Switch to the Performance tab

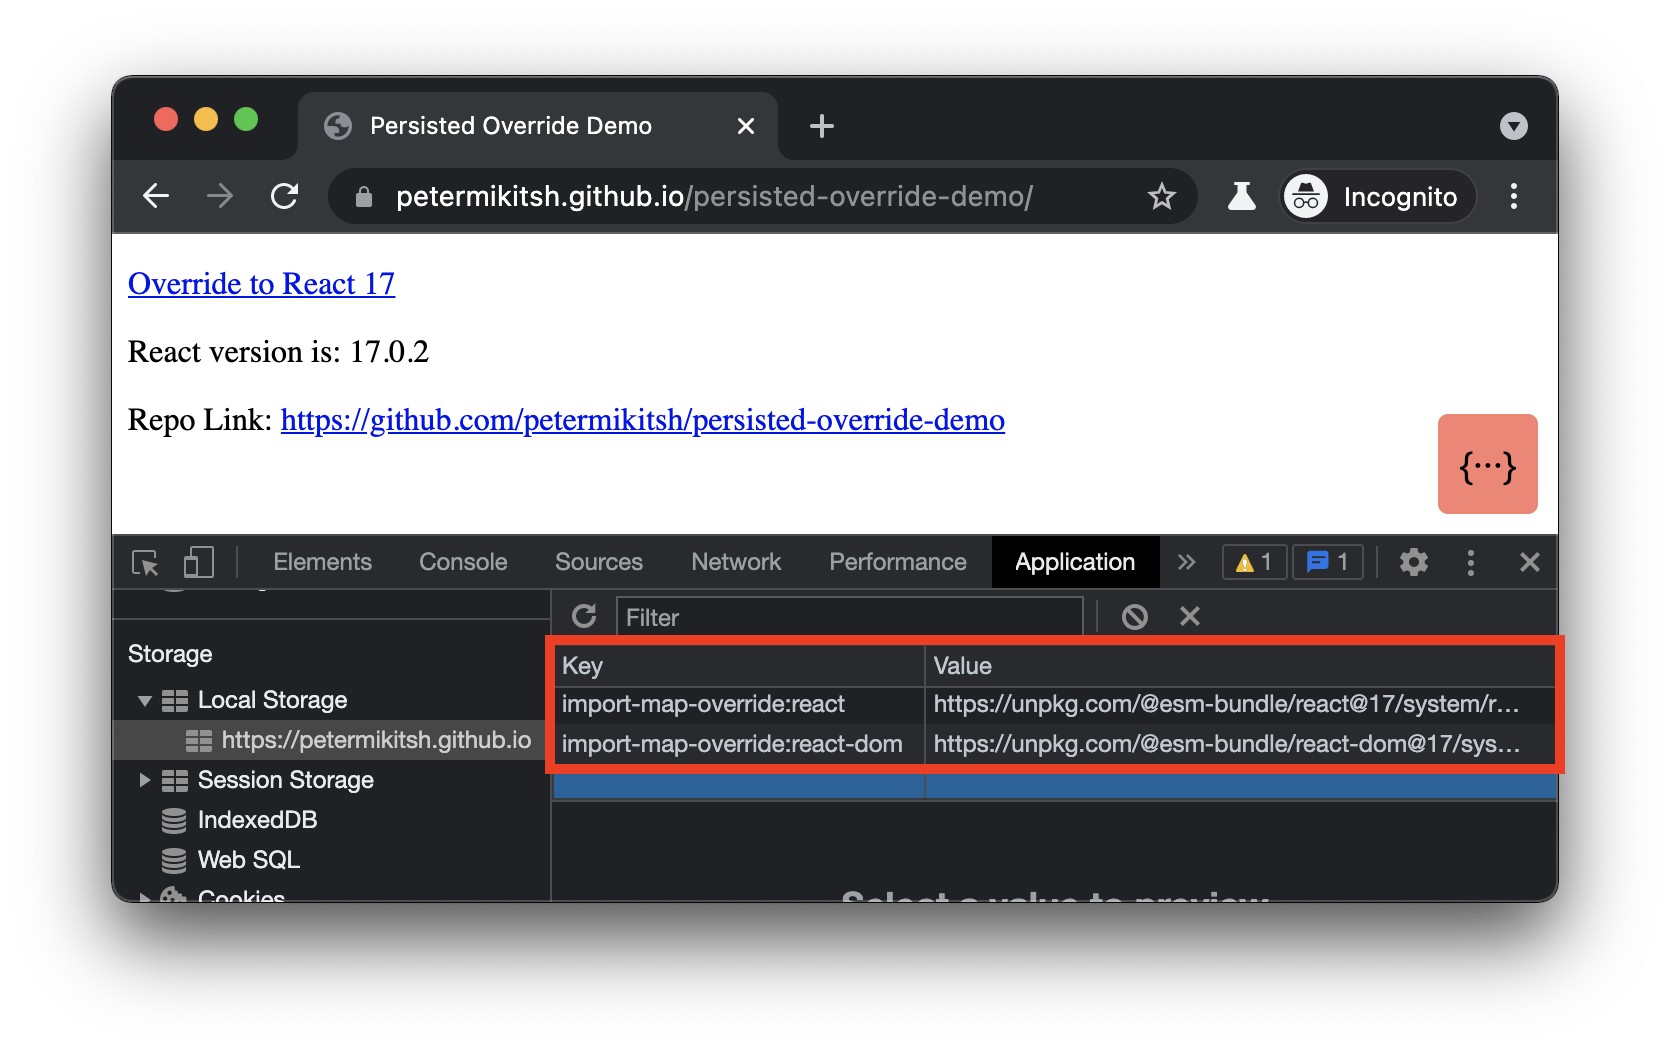tap(897, 562)
